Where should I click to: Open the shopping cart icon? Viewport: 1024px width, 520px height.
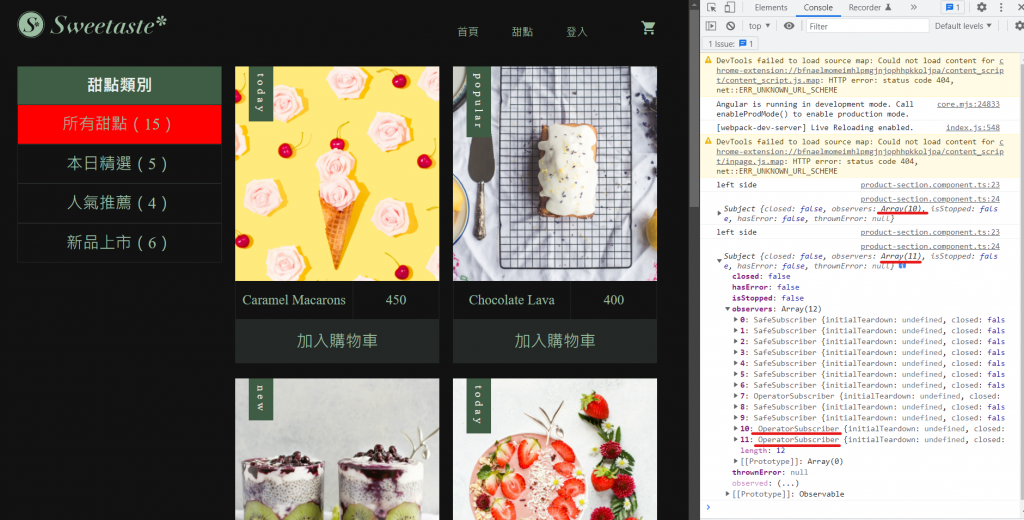click(x=648, y=28)
